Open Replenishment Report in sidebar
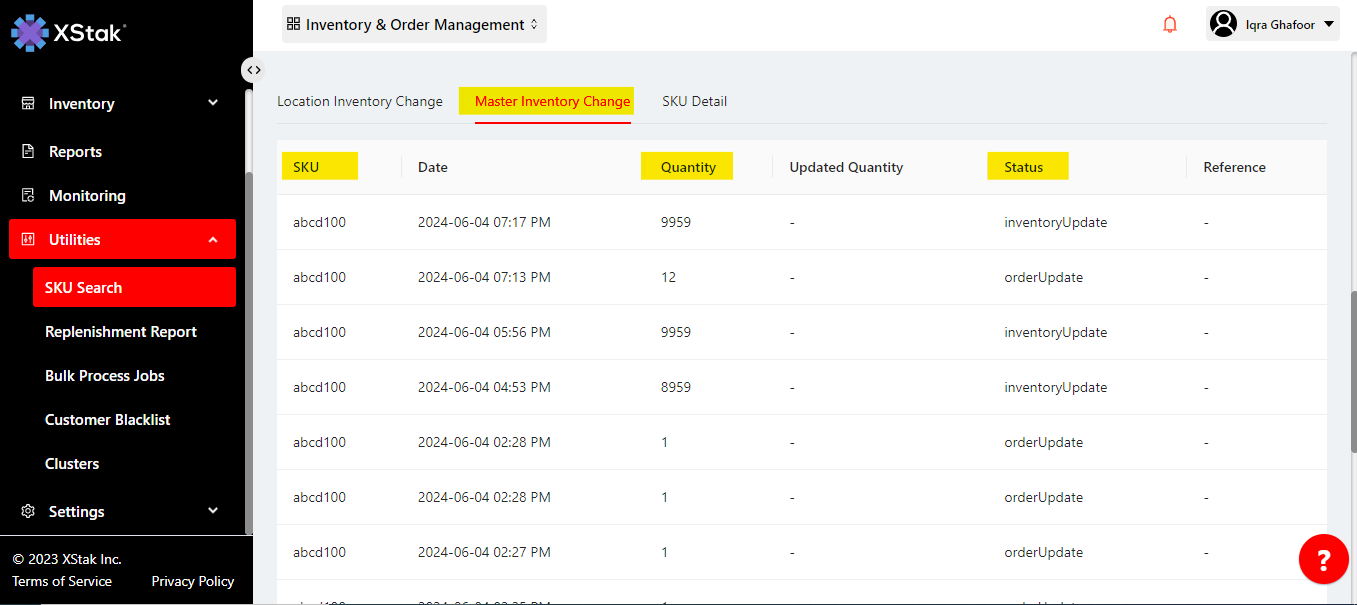Image resolution: width=1357 pixels, height=605 pixels. point(121,332)
